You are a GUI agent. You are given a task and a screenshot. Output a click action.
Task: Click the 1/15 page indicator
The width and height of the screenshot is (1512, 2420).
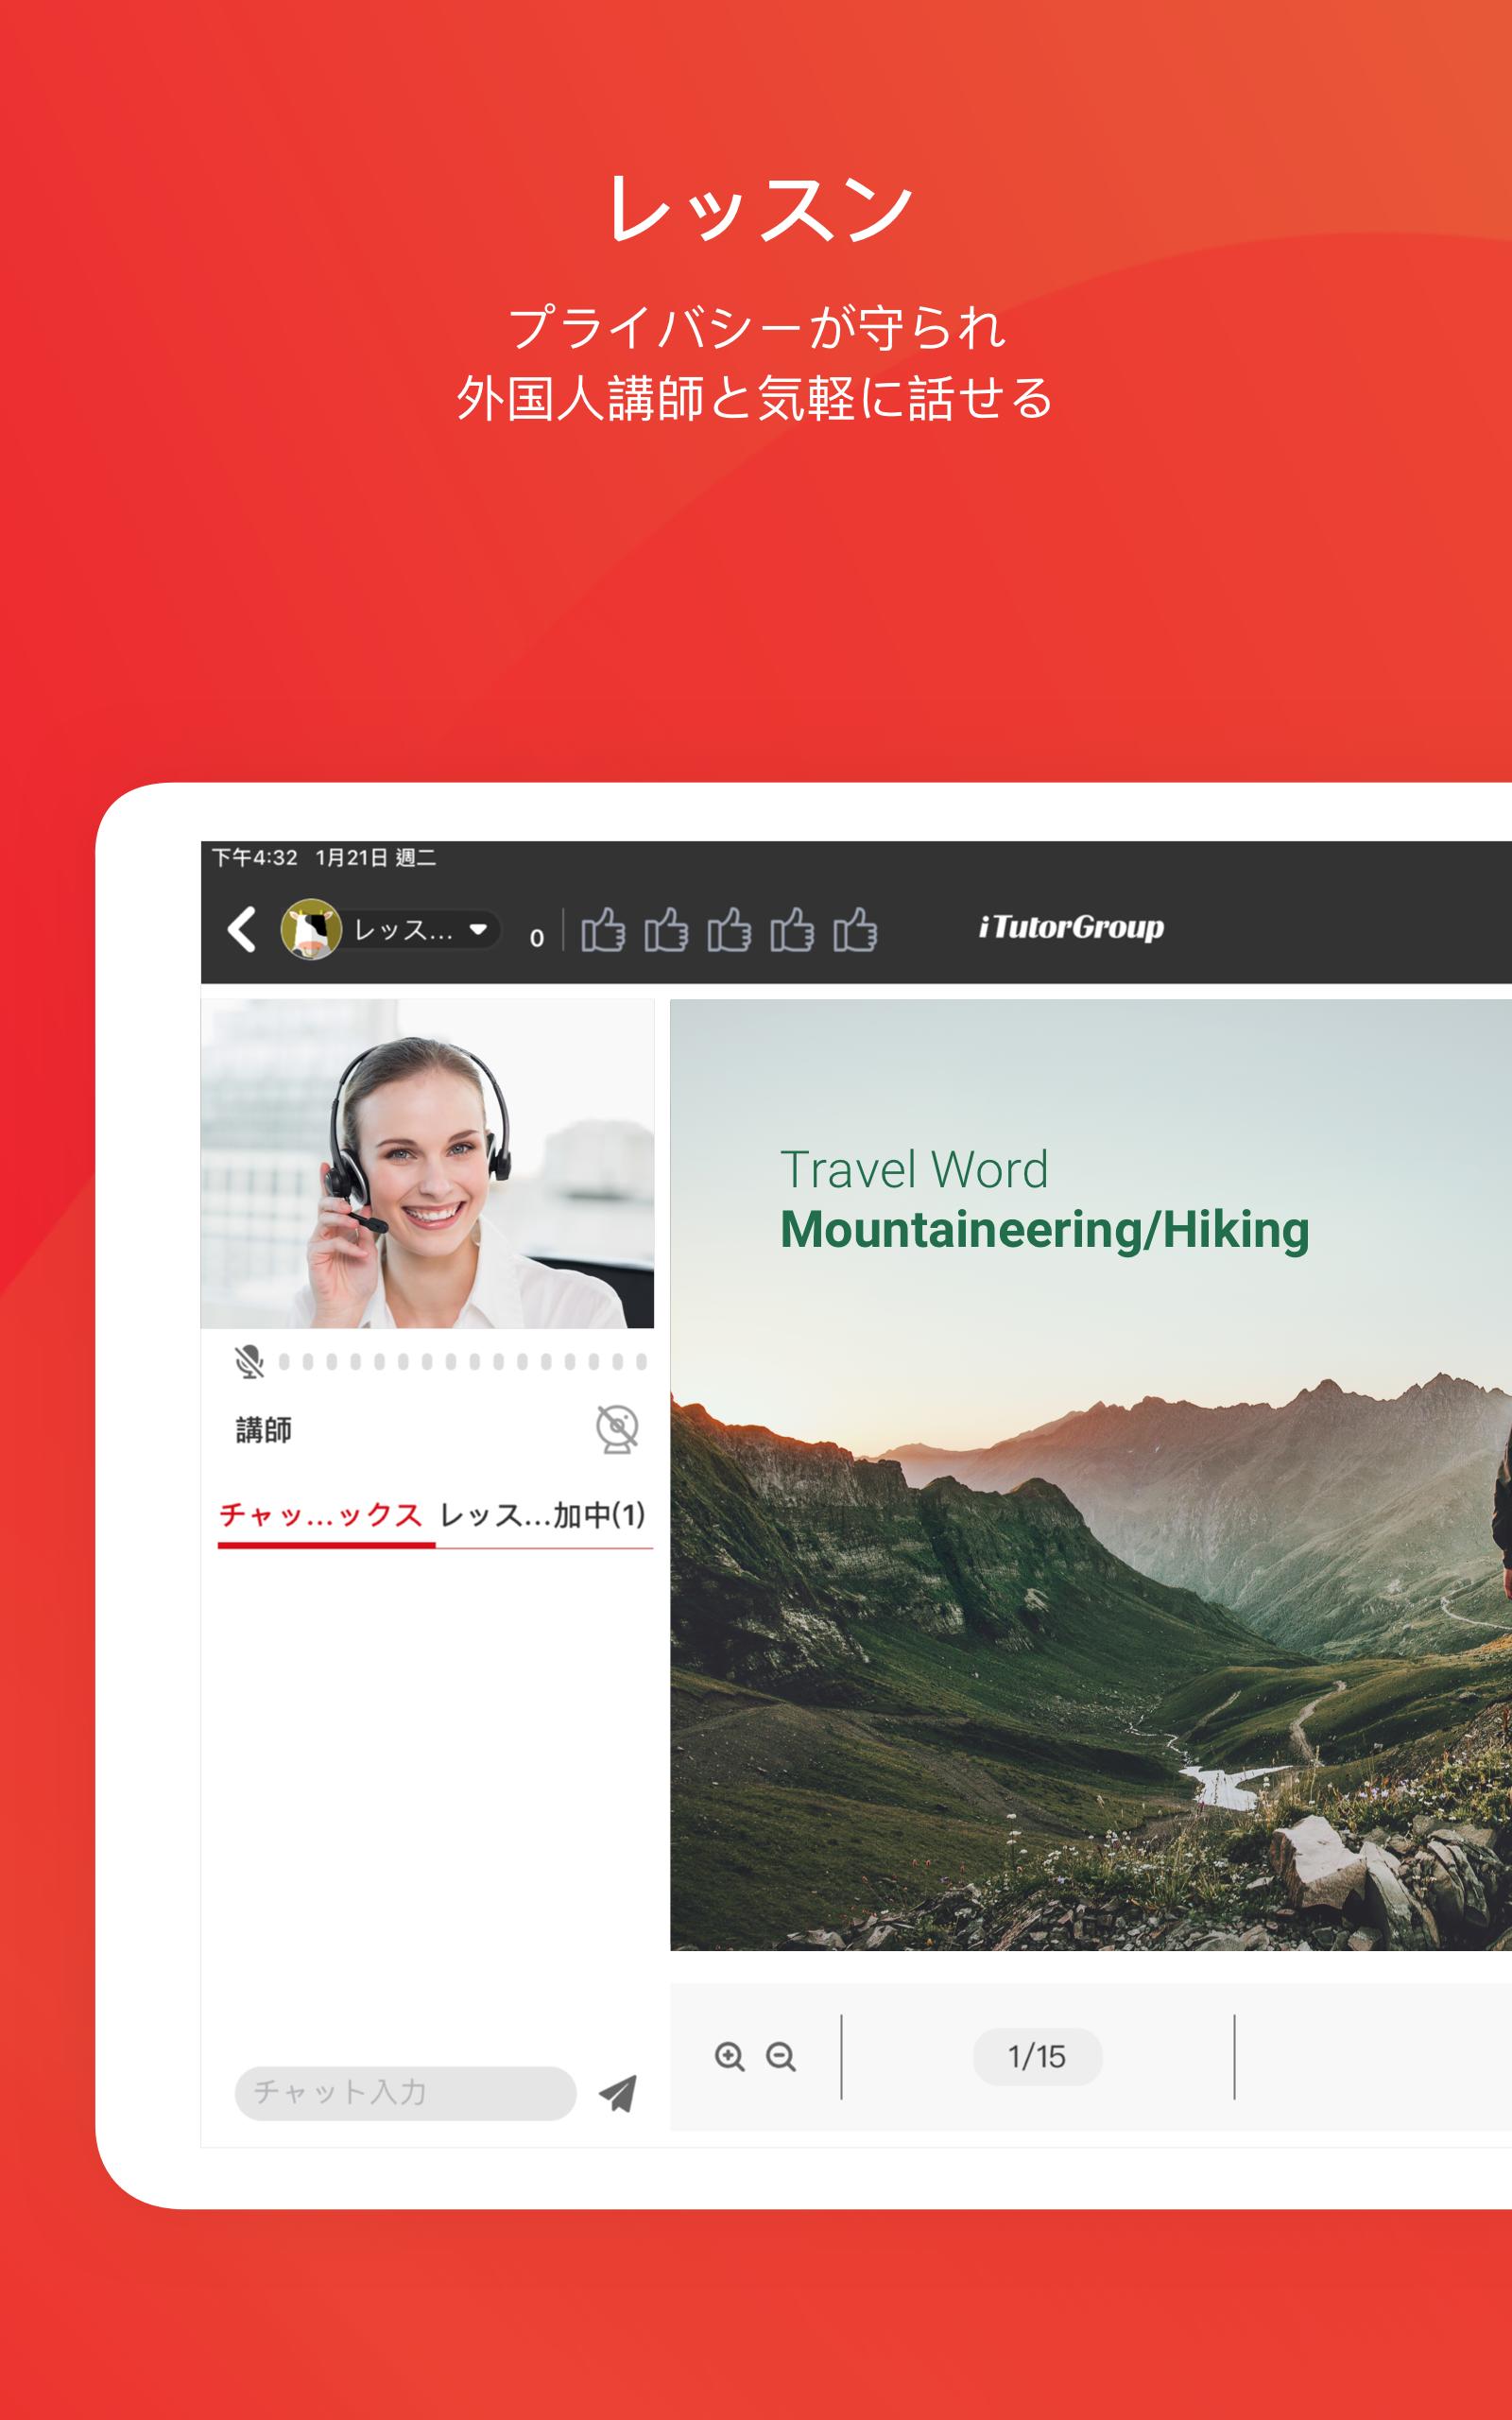click(1037, 2056)
